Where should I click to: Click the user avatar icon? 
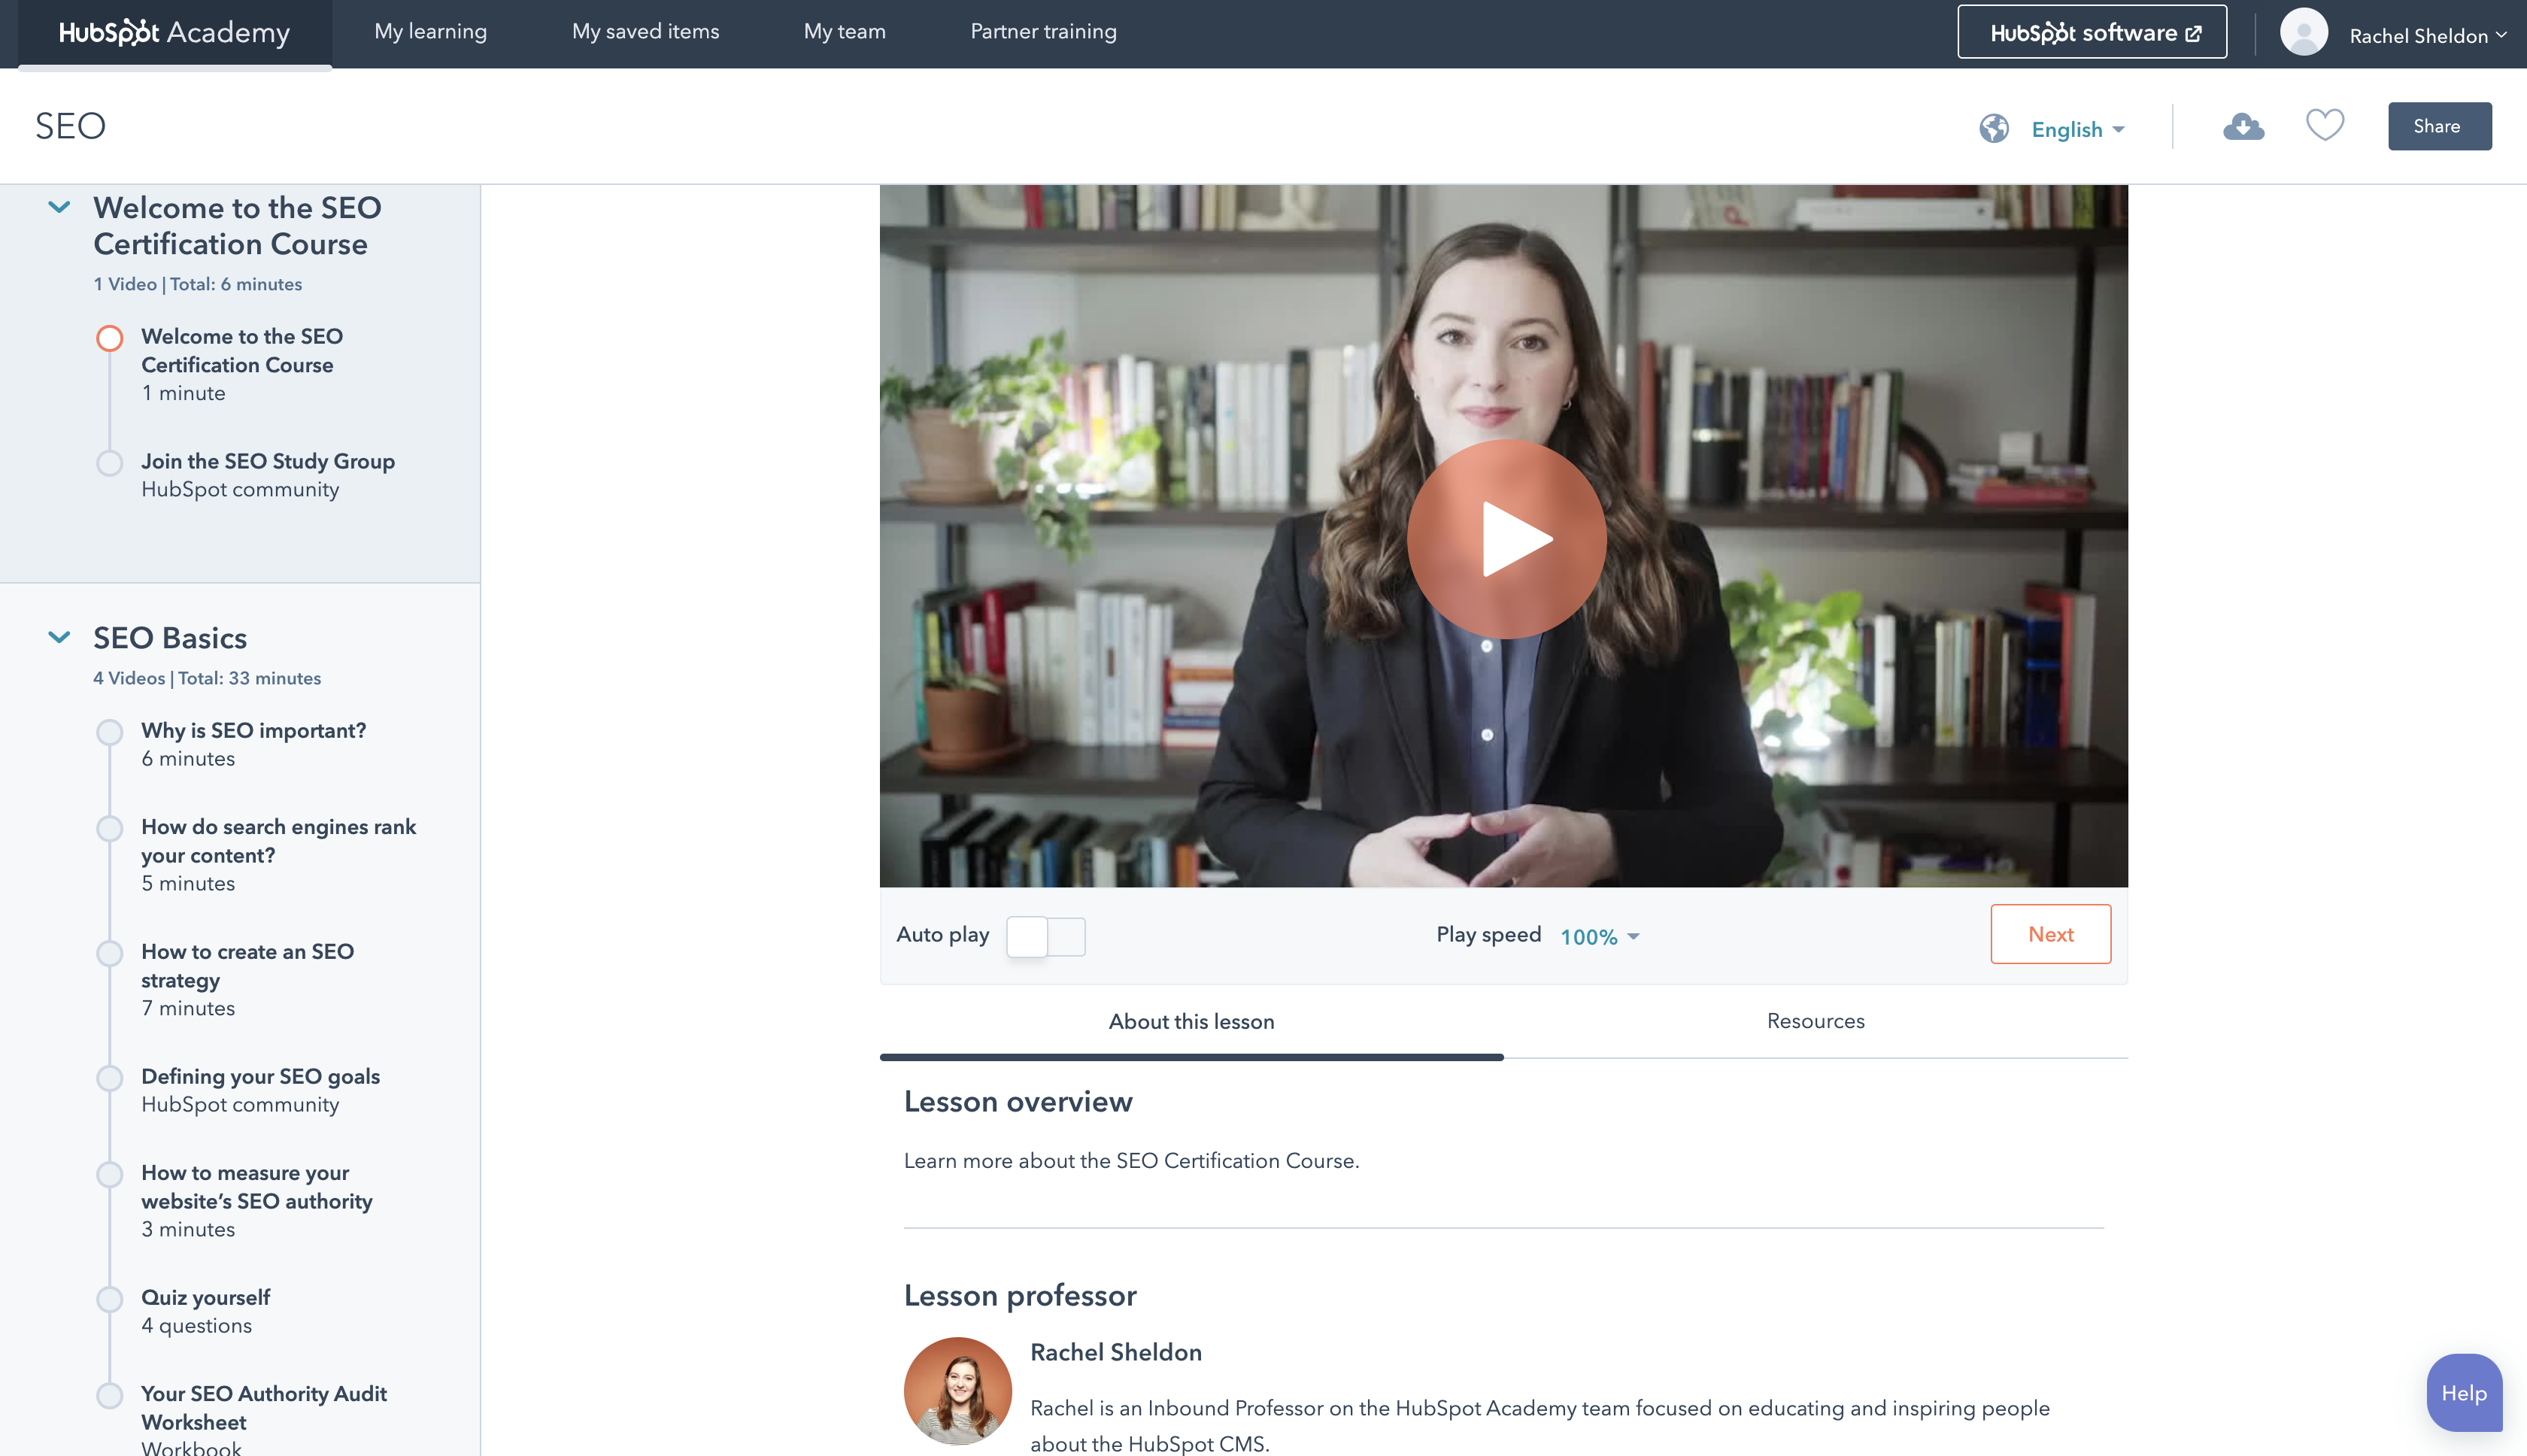(x=2303, y=33)
